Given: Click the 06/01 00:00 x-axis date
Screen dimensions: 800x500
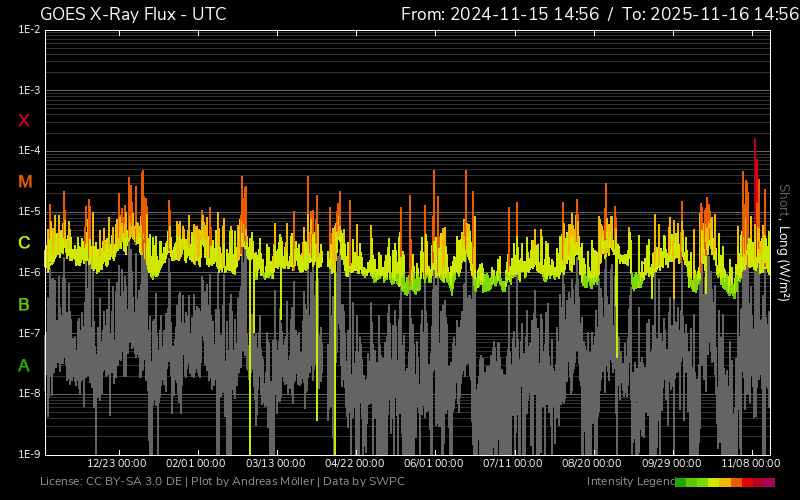Looking at the screenshot, I should click(x=433, y=464).
